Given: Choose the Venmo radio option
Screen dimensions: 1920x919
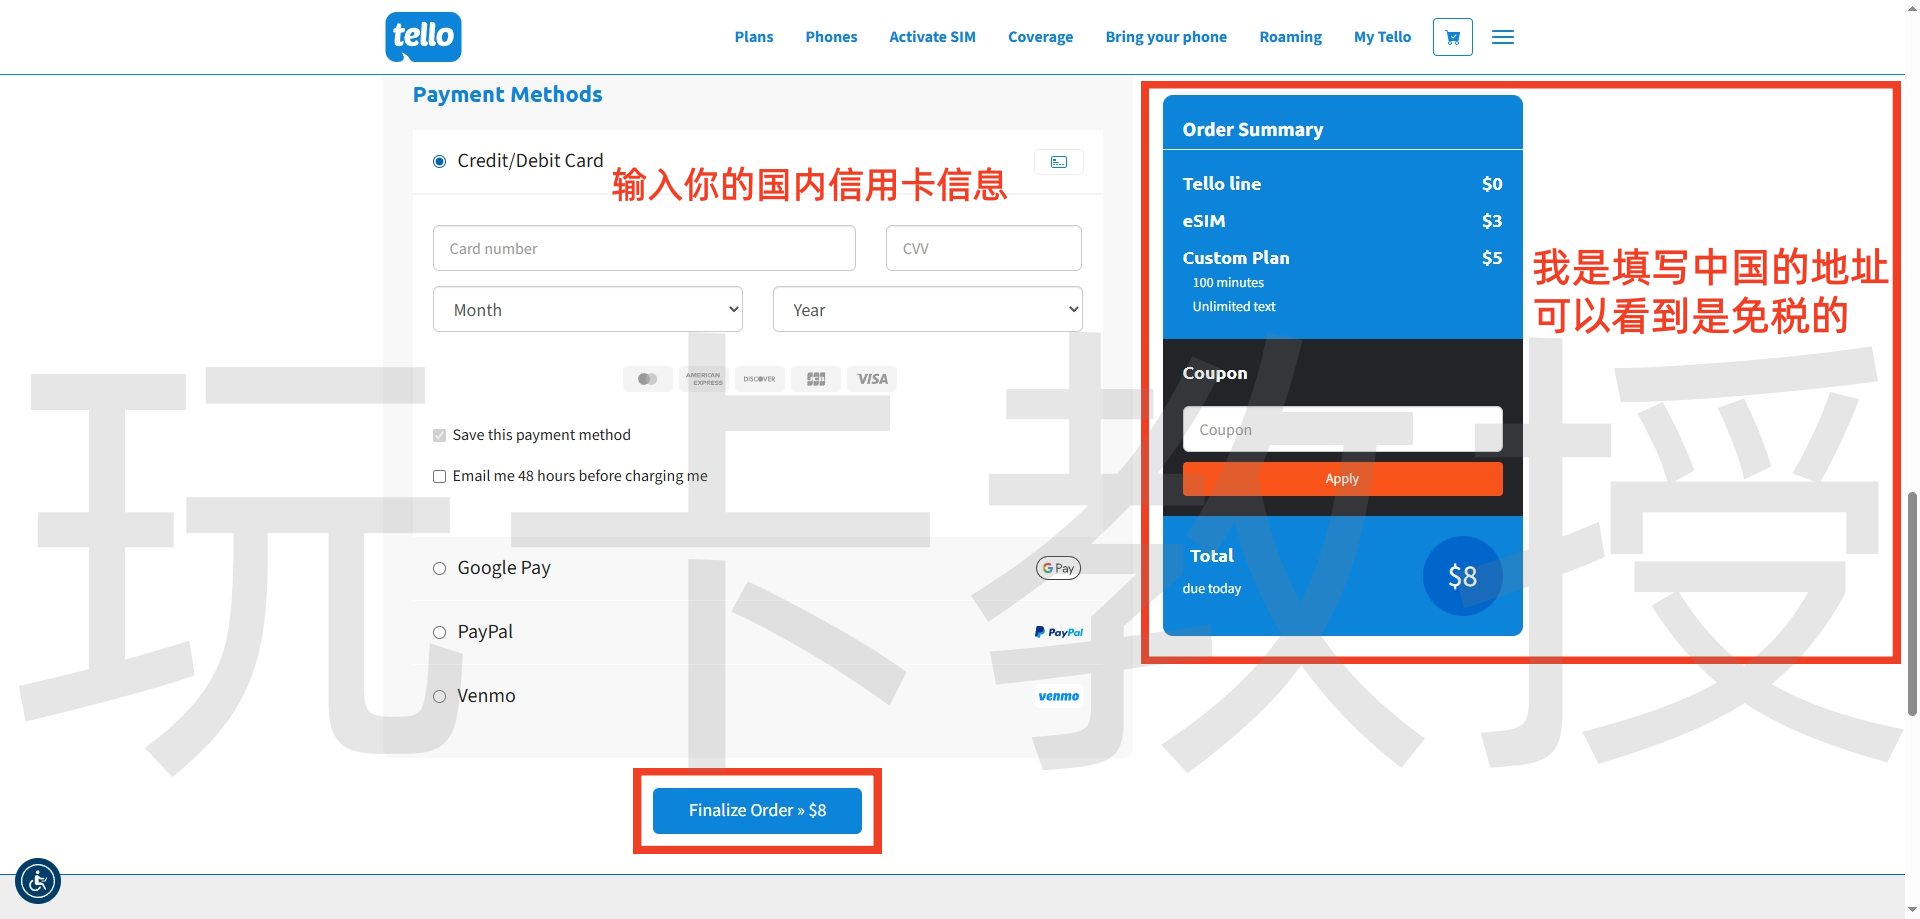Looking at the screenshot, I should (x=439, y=696).
